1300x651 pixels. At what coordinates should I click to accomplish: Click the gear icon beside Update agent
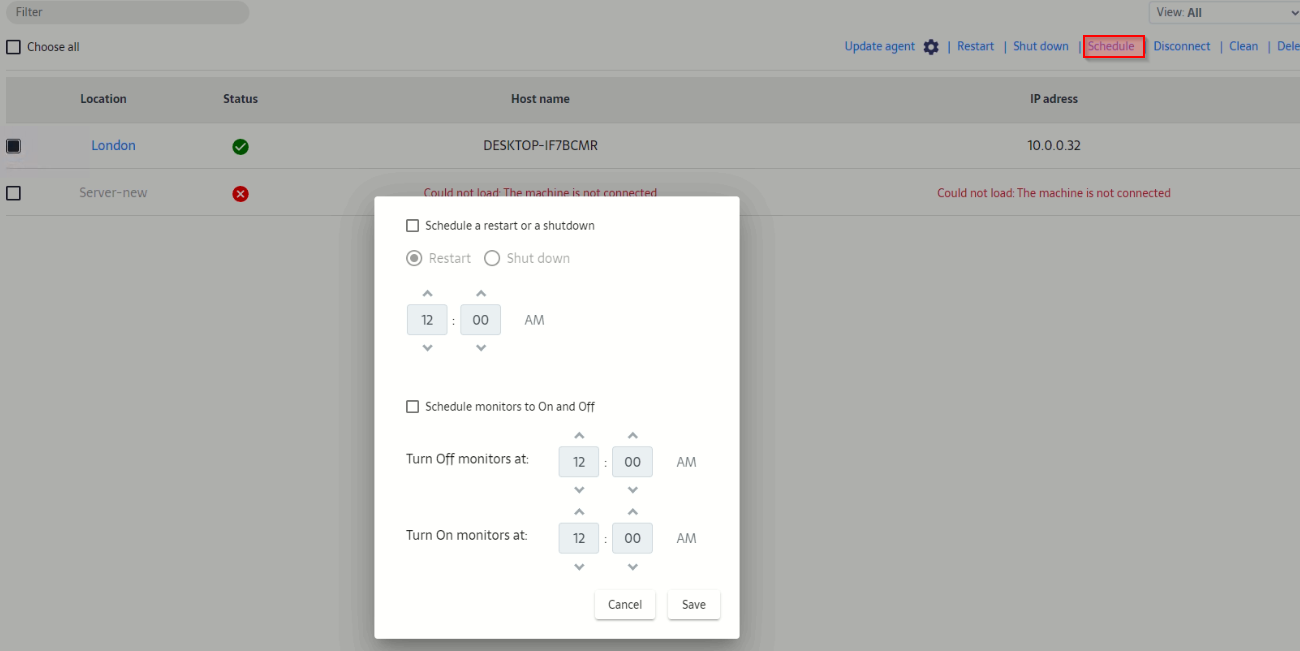[x=931, y=47]
